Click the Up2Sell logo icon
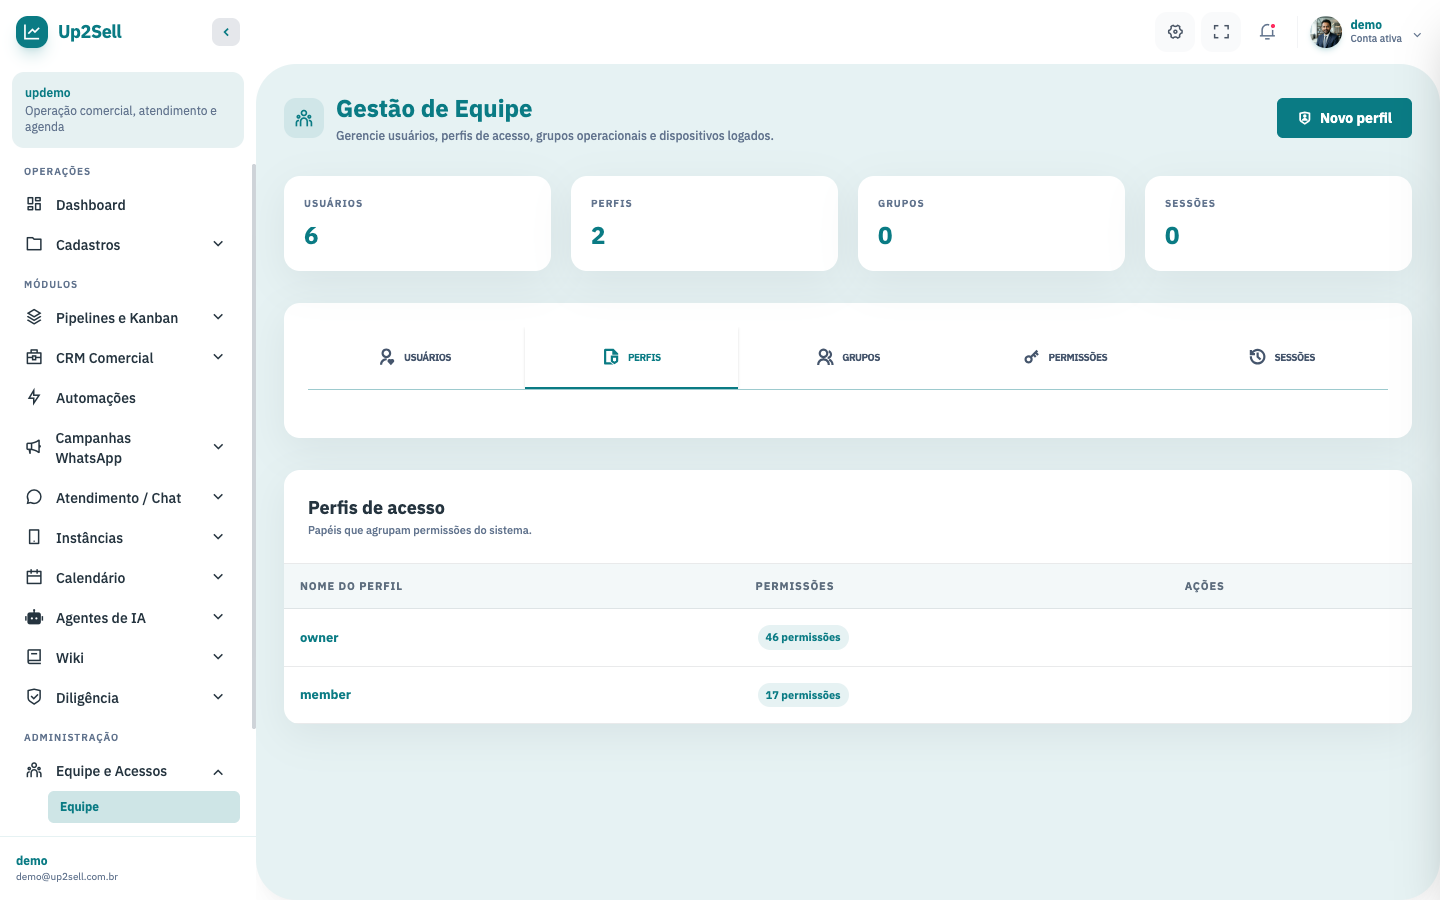This screenshot has height=900, width=1440. [x=32, y=32]
